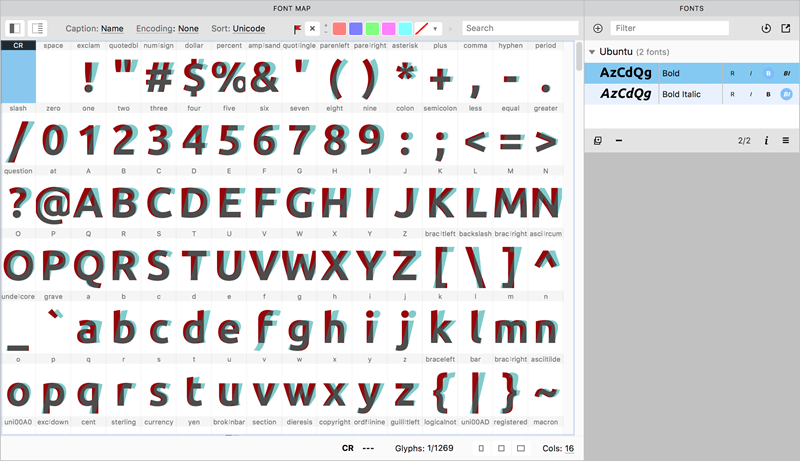Screen dimensions: 800x461
Task: Select the zero glyph cell
Action: (53, 135)
